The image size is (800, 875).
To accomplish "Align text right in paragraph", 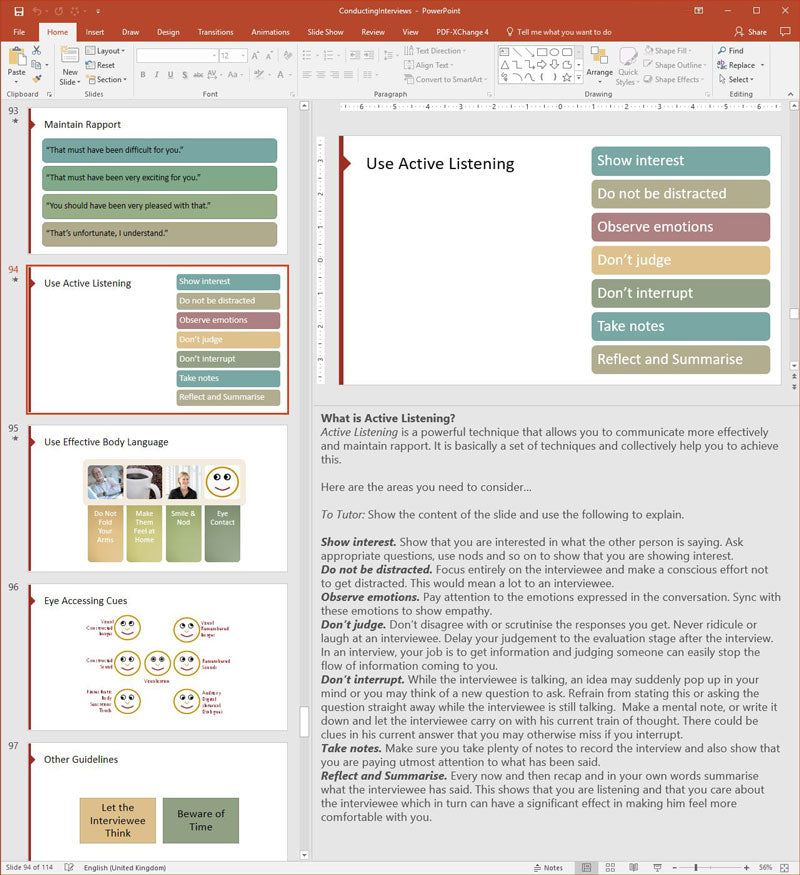I will [x=335, y=74].
